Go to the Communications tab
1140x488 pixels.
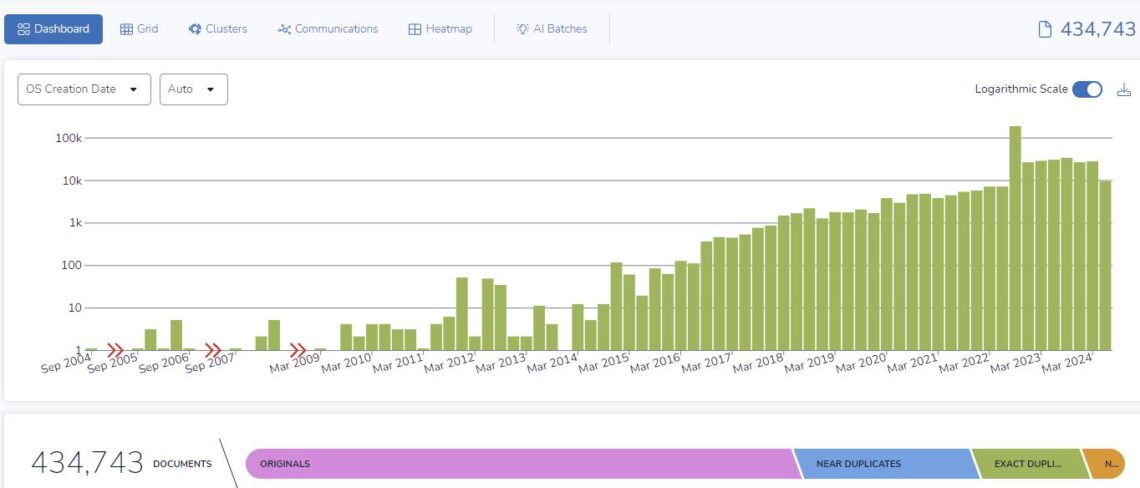point(328,29)
